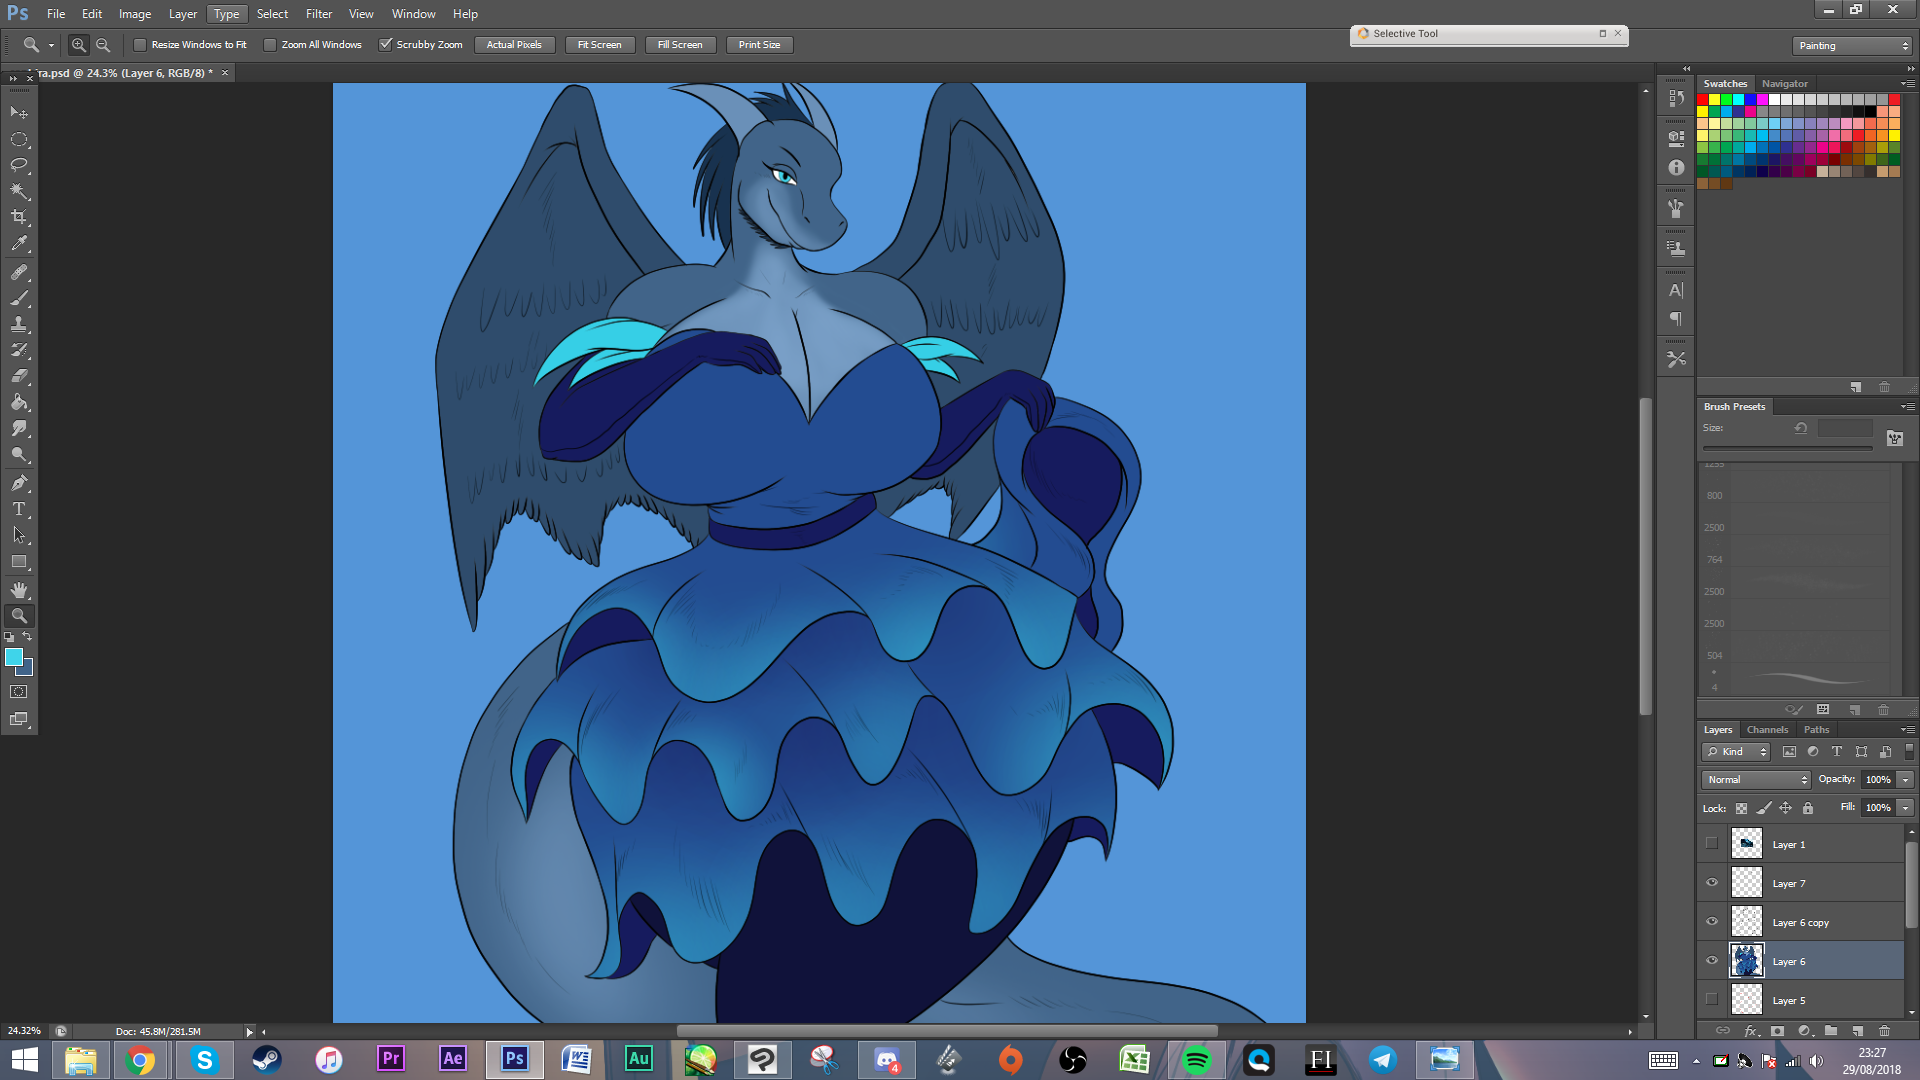
Task: Select the Clone Stamp tool
Action: click(x=19, y=324)
